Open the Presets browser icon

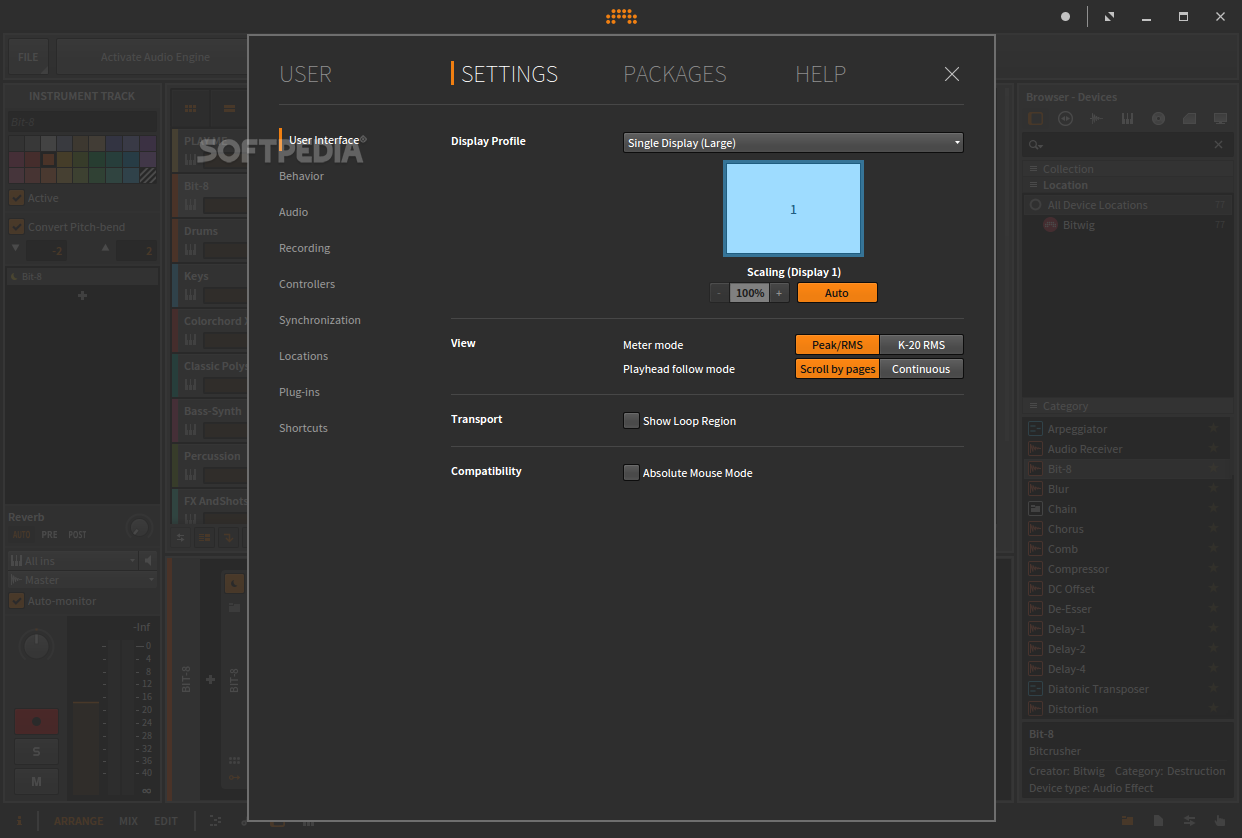point(1066,118)
